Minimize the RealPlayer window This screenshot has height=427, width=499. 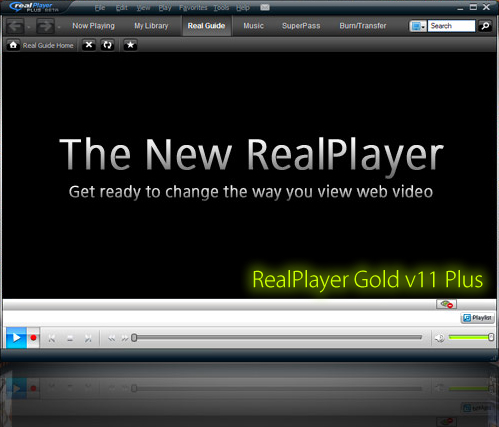point(460,7)
